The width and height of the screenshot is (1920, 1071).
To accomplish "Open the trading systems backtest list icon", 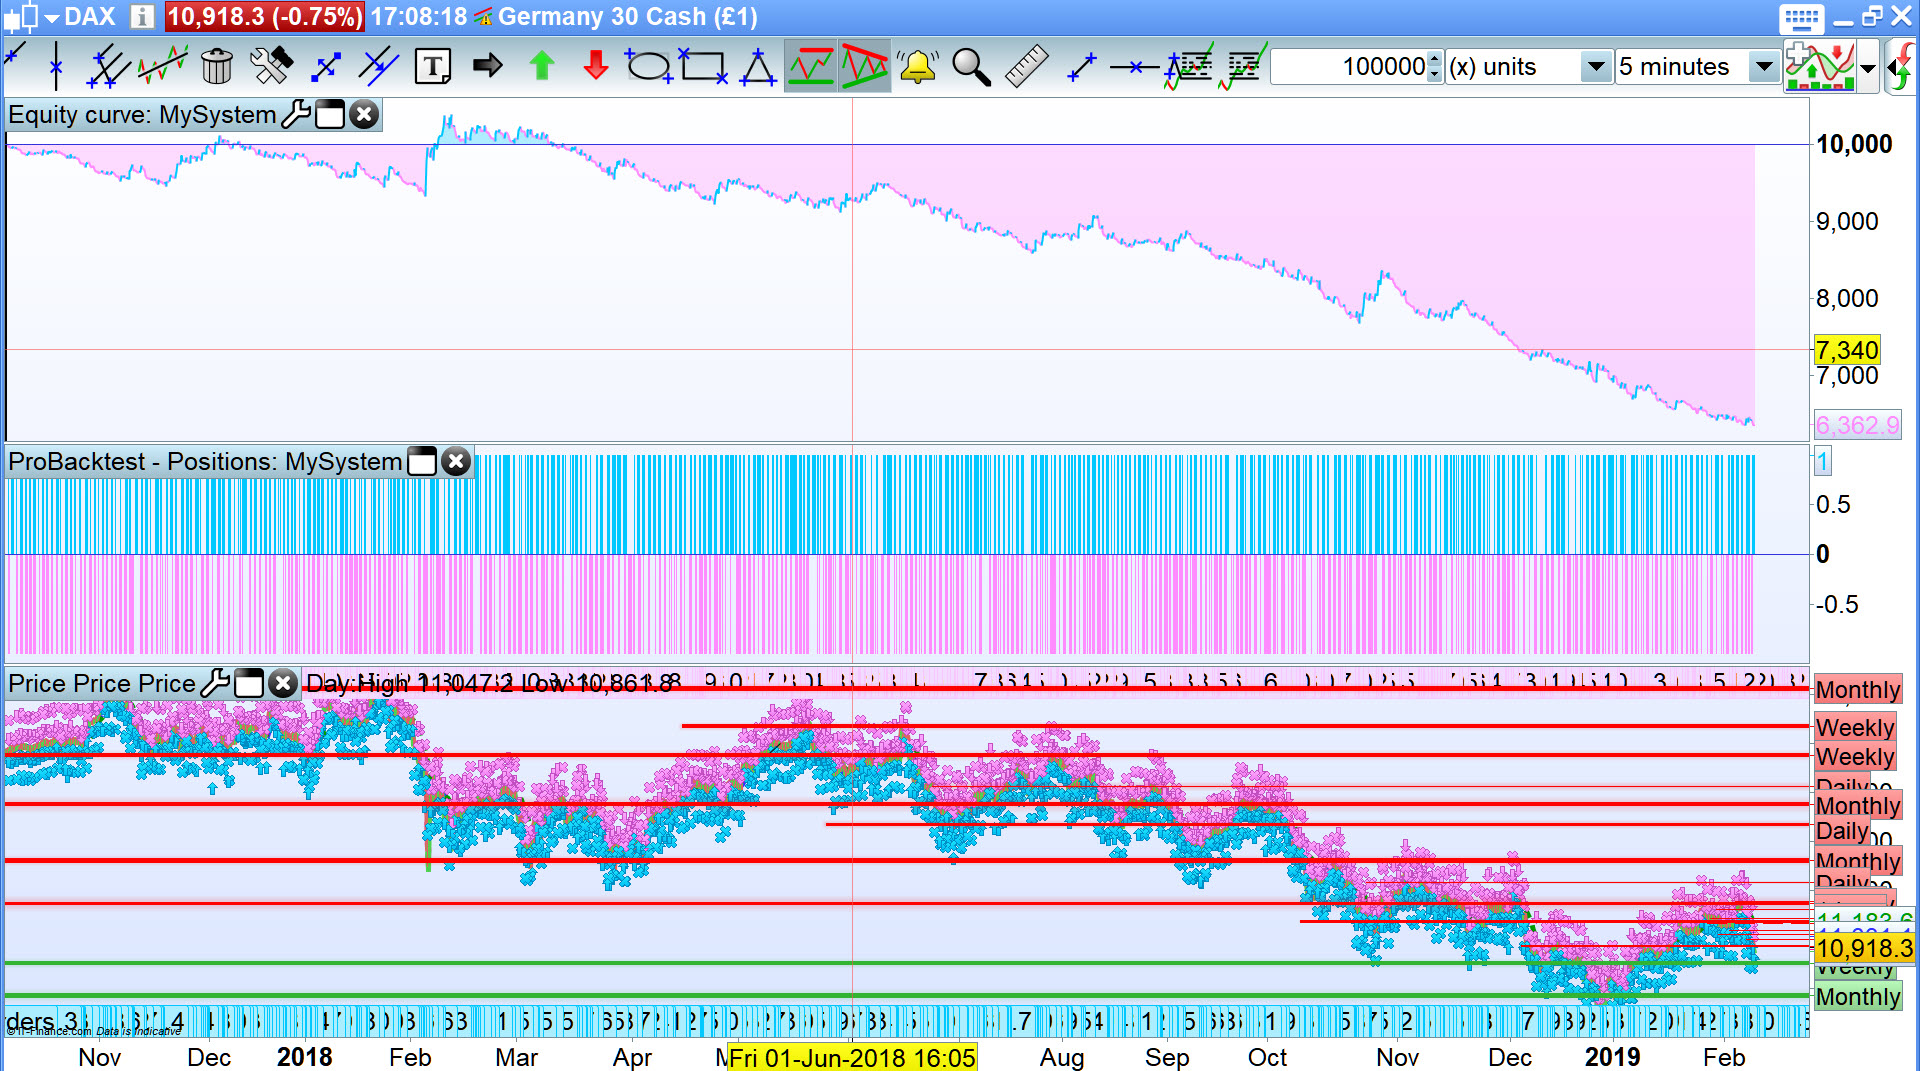I will 1243,66.
